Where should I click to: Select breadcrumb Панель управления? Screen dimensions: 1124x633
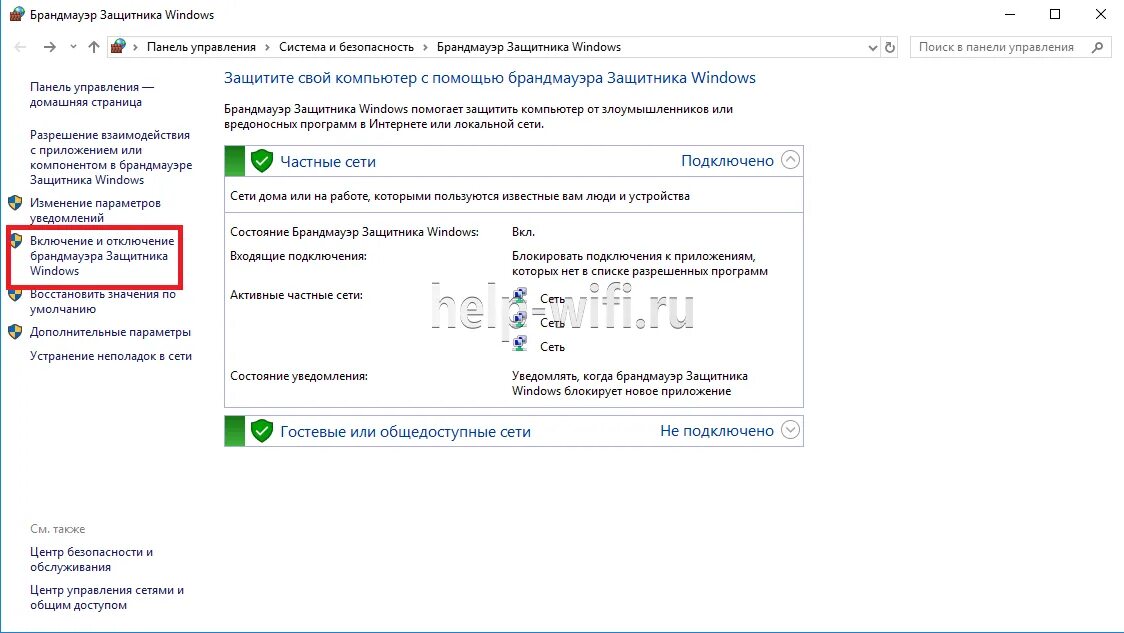(201, 47)
